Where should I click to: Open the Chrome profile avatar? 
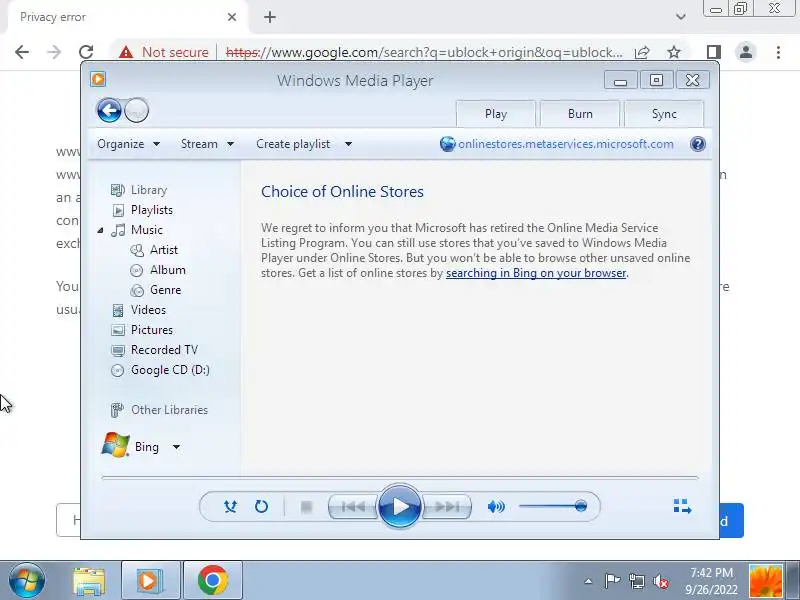(x=745, y=52)
